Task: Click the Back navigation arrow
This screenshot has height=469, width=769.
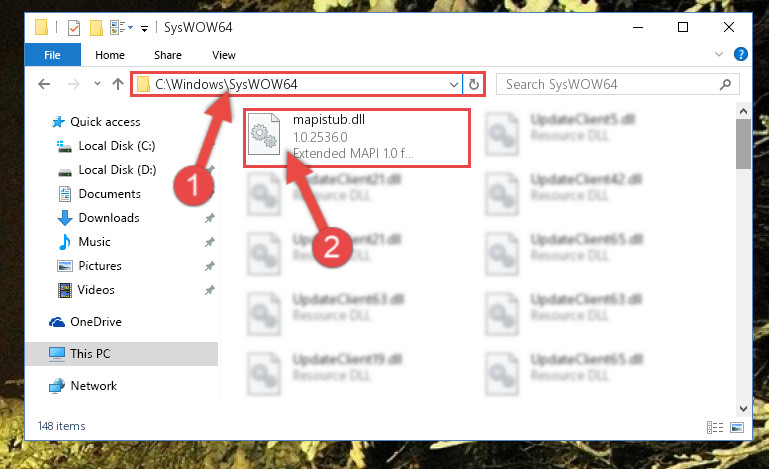Action: pyautogui.click(x=44, y=84)
